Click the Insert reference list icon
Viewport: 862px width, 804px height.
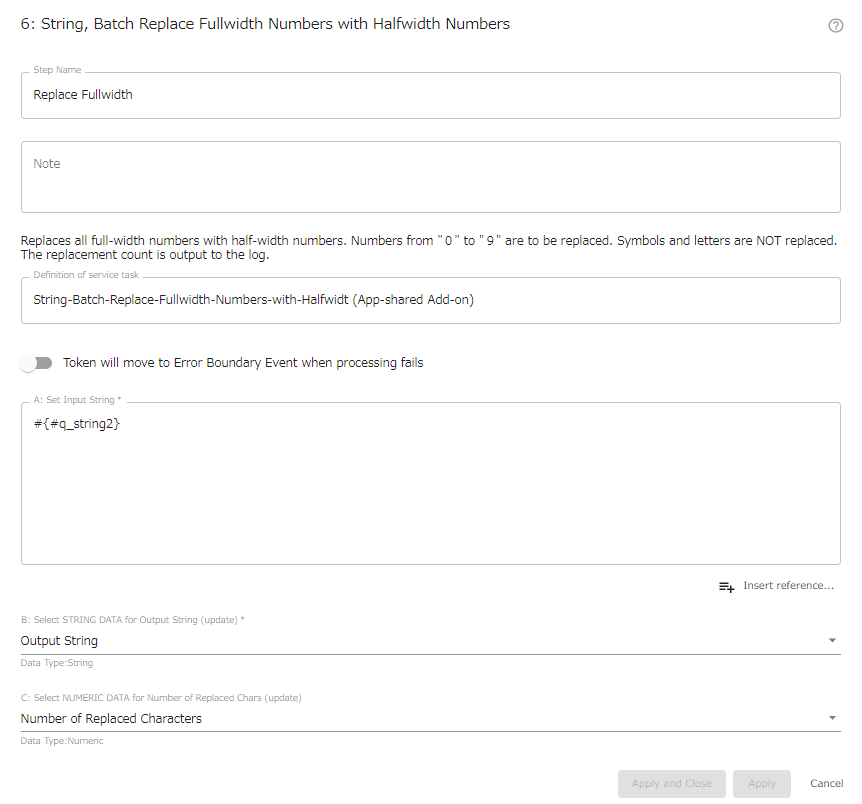tap(726, 587)
